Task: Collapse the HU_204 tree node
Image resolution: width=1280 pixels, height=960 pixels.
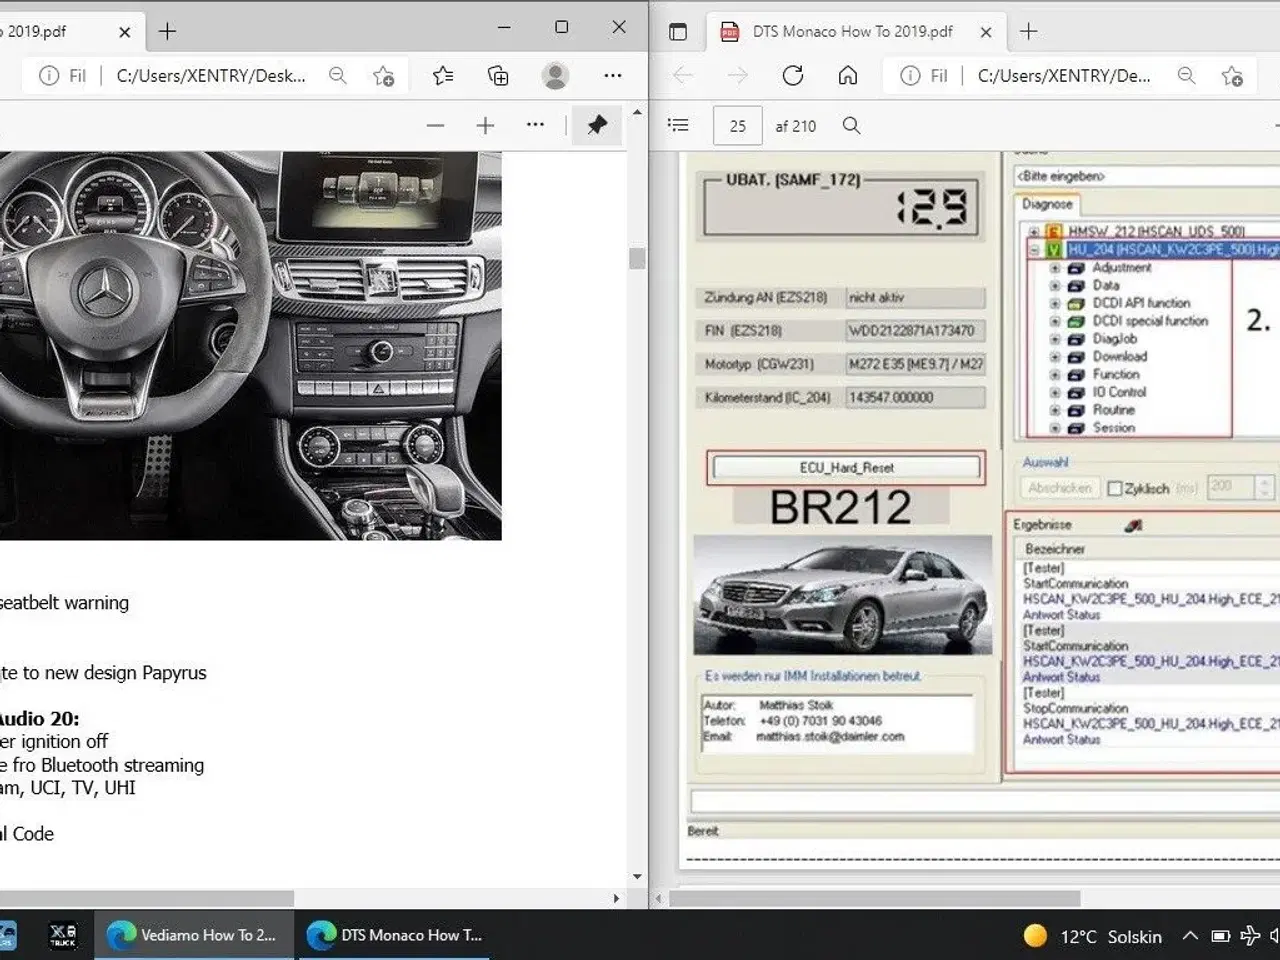Action: [x=1034, y=250]
